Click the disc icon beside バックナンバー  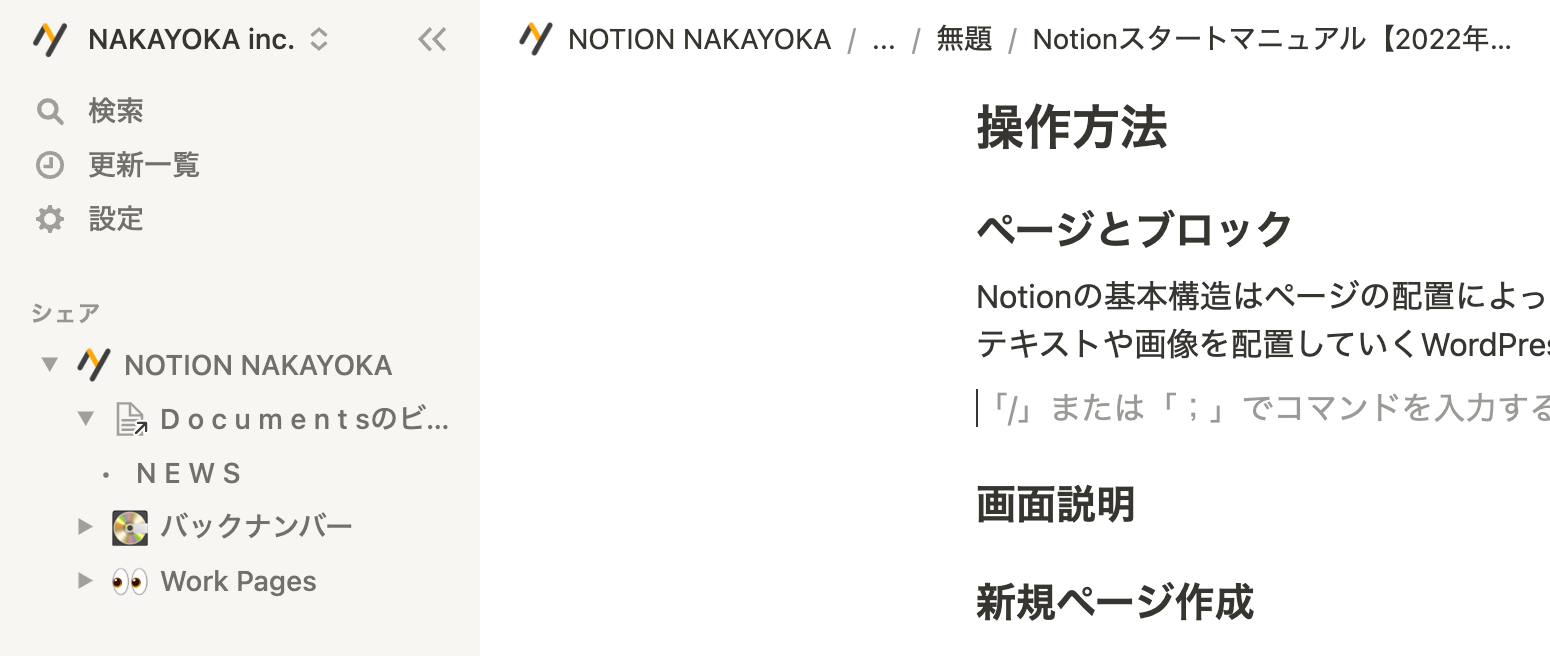[130, 527]
